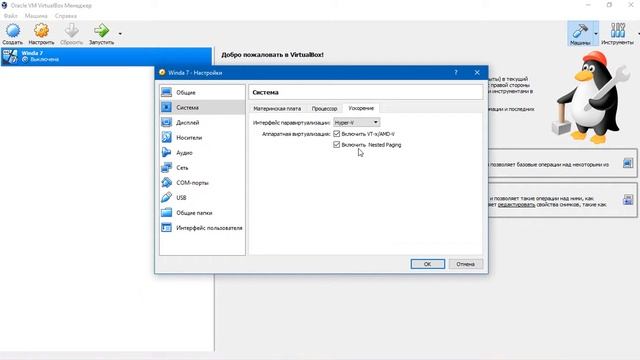Confirm settings with OK button
The height and width of the screenshot is (360, 640).
pos(427,264)
